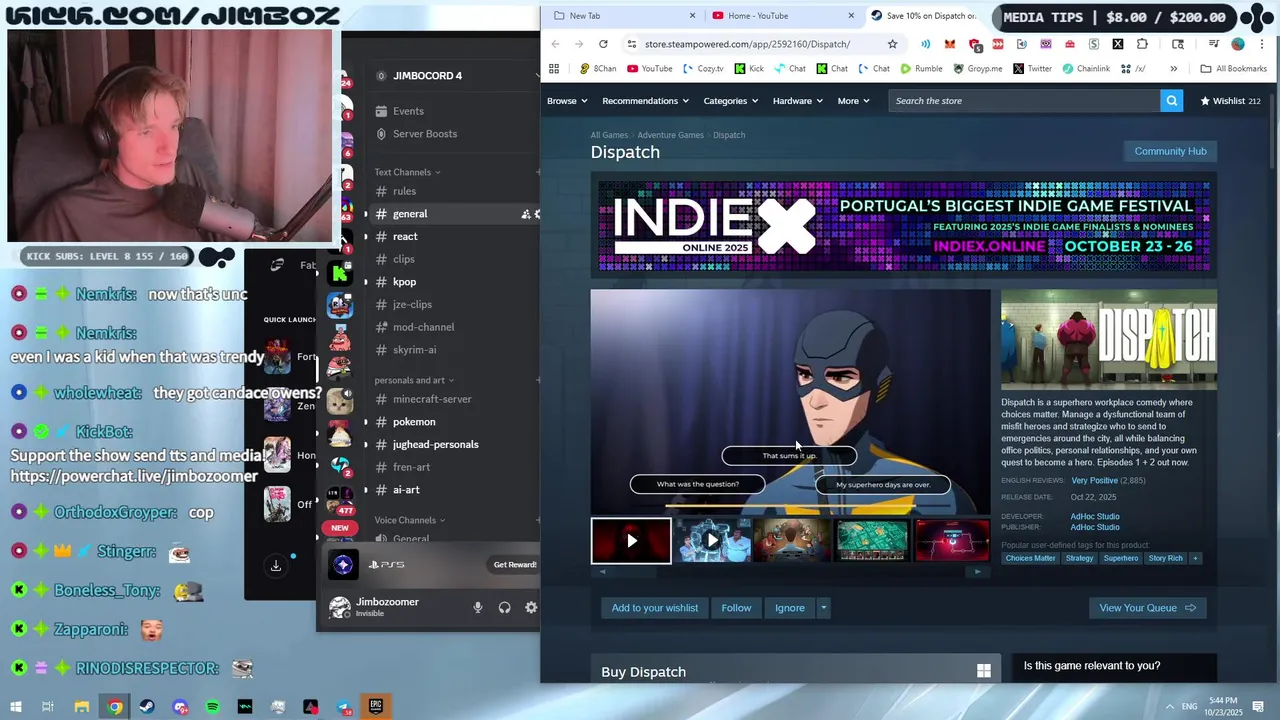Open the jughead-personals channel
Screen dimensions: 1280x720
(x=435, y=445)
